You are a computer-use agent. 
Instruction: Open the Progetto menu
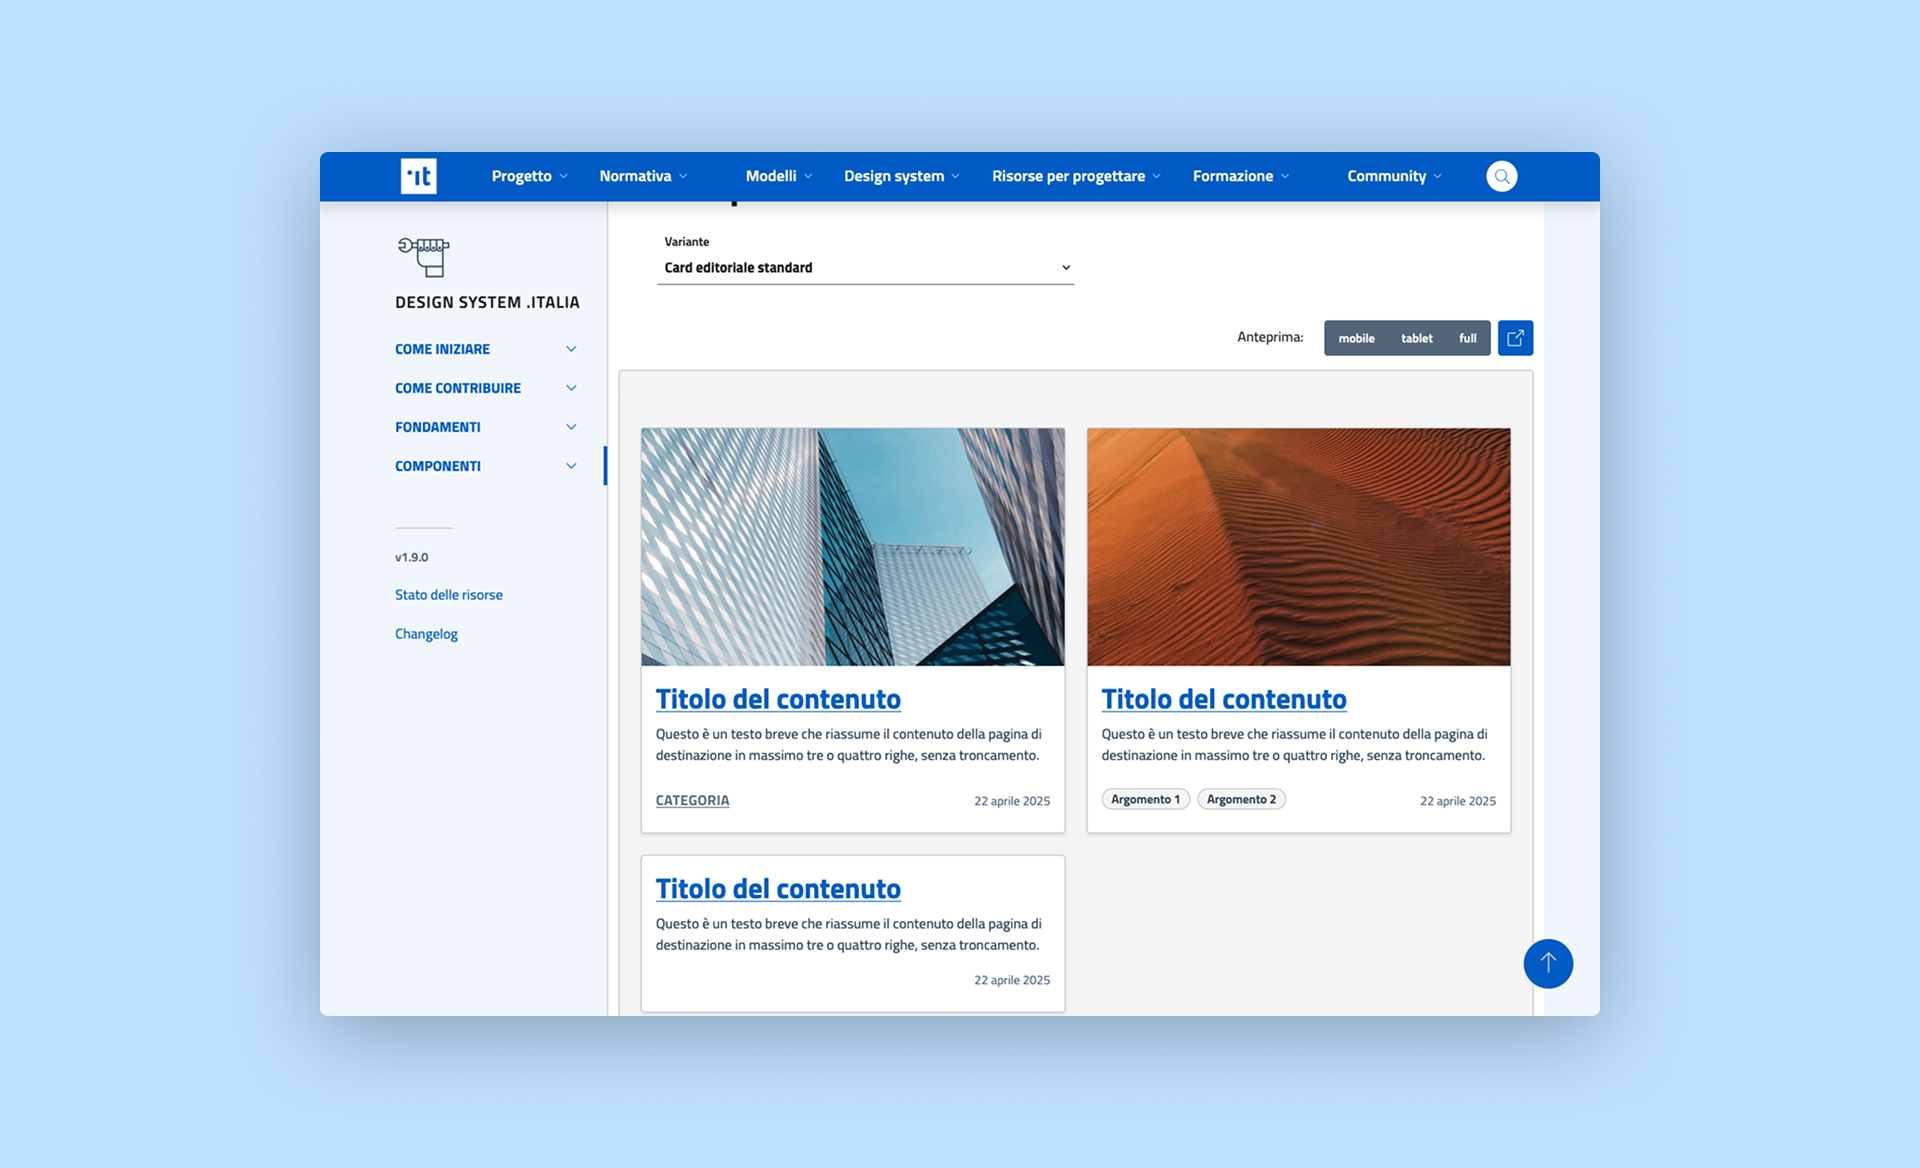[529, 176]
